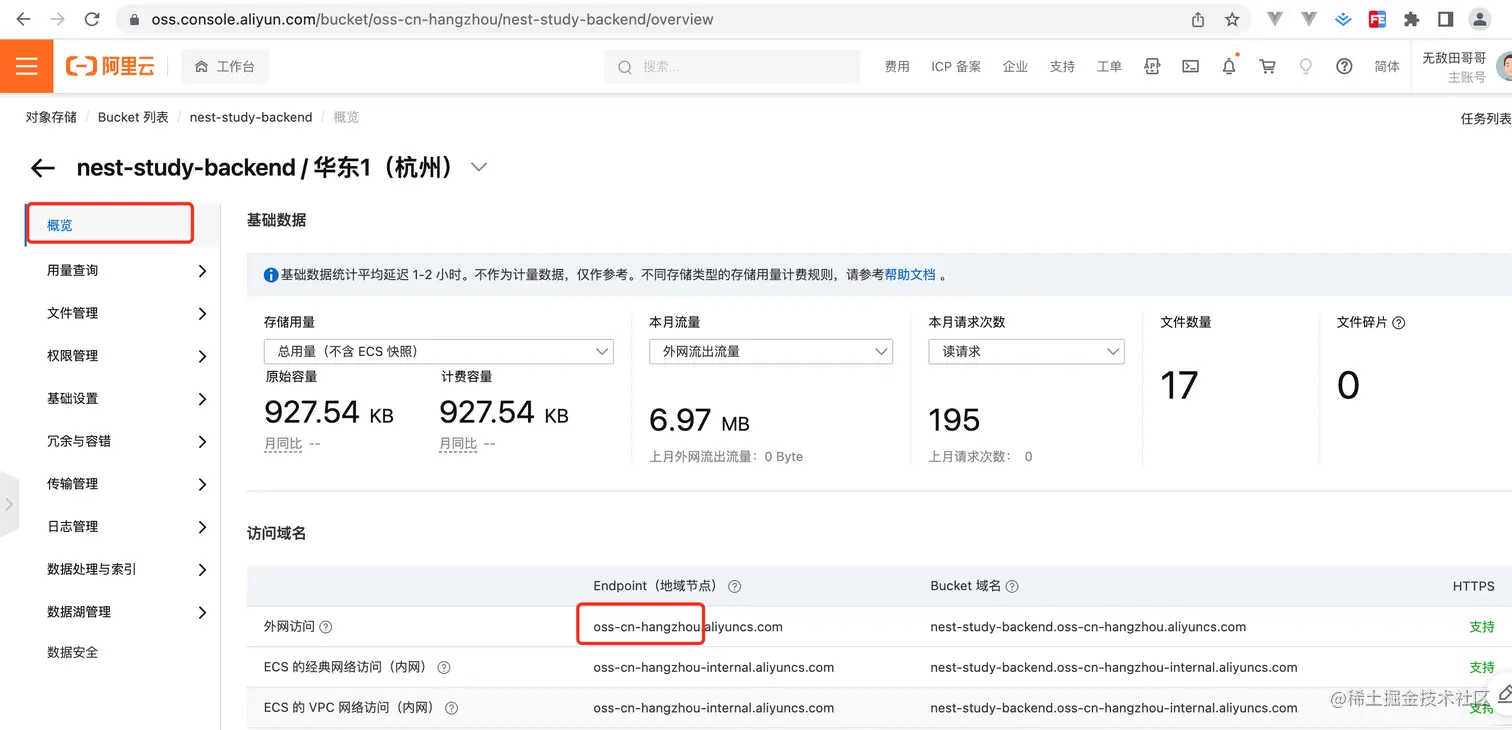Reload the browser page
The height and width of the screenshot is (730, 1512).
pyautogui.click(x=92, y=19)
